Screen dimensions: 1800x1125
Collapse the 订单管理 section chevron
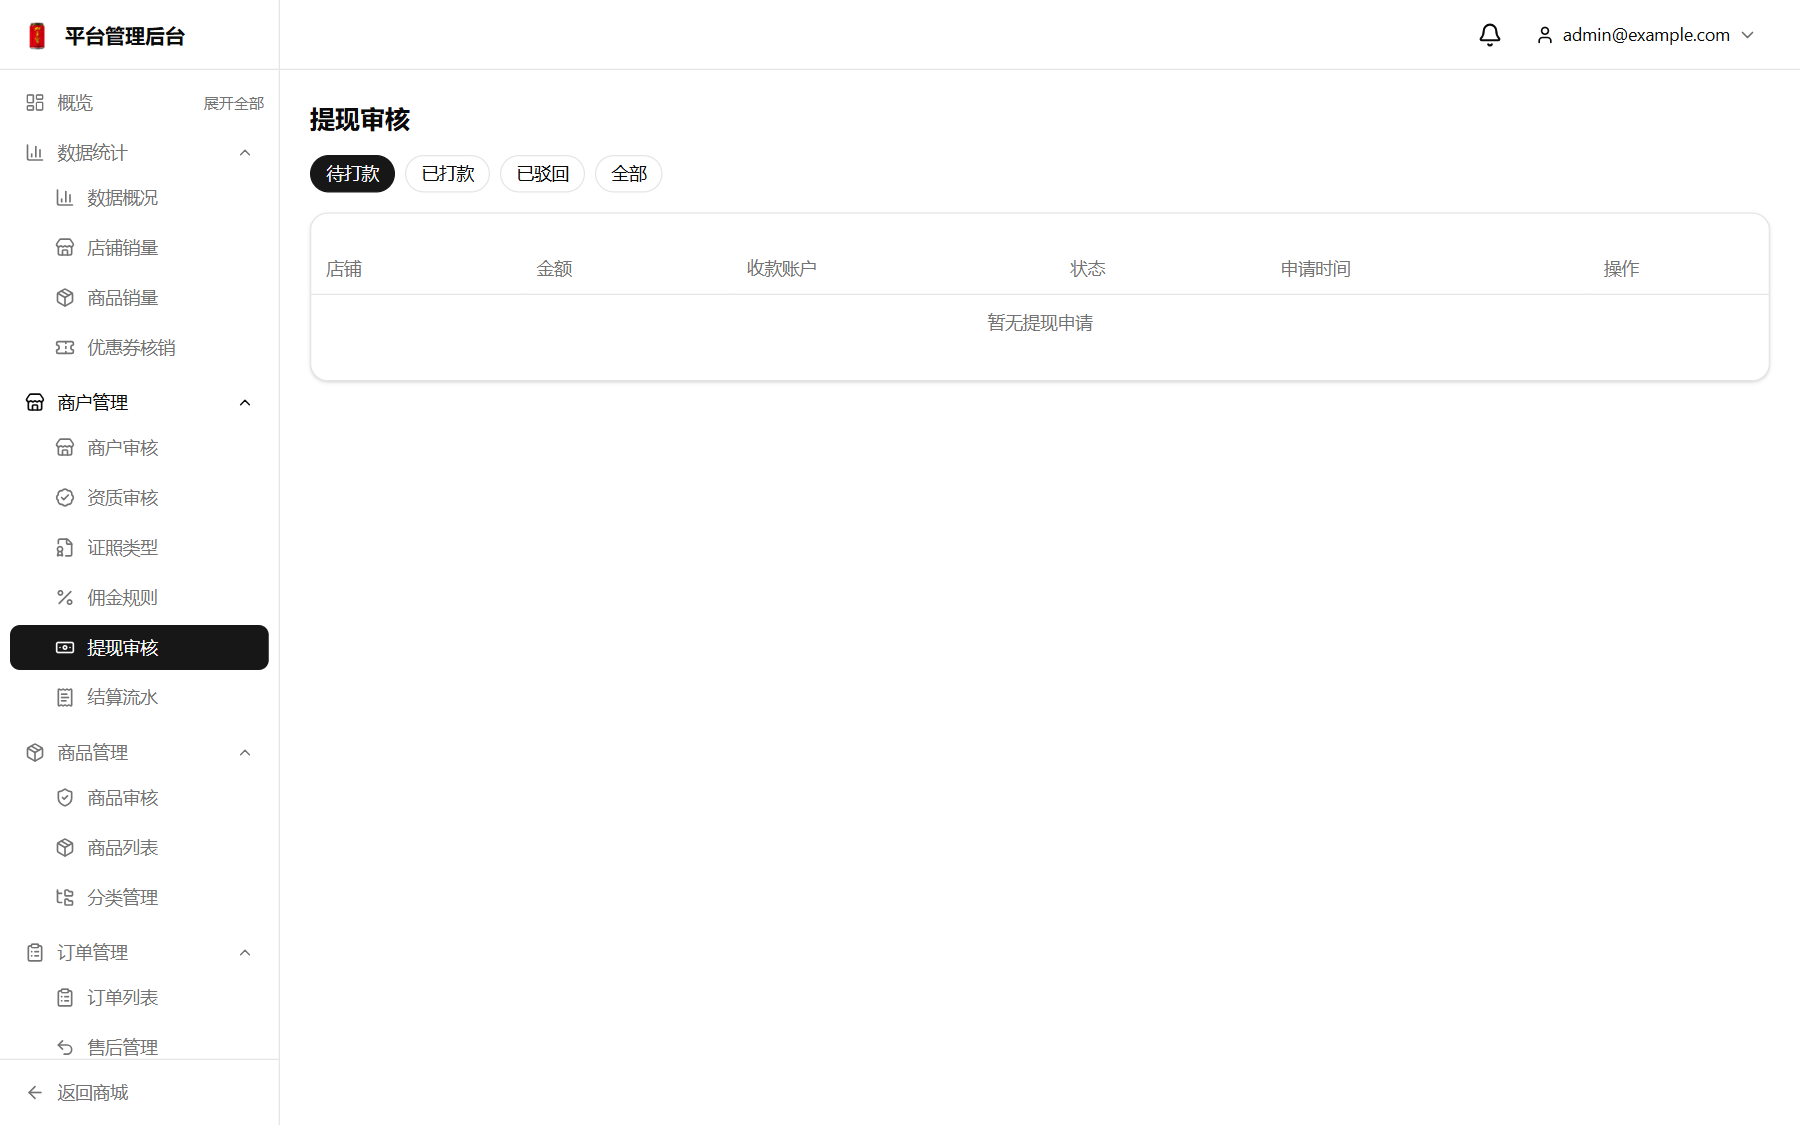pos(245,953)
